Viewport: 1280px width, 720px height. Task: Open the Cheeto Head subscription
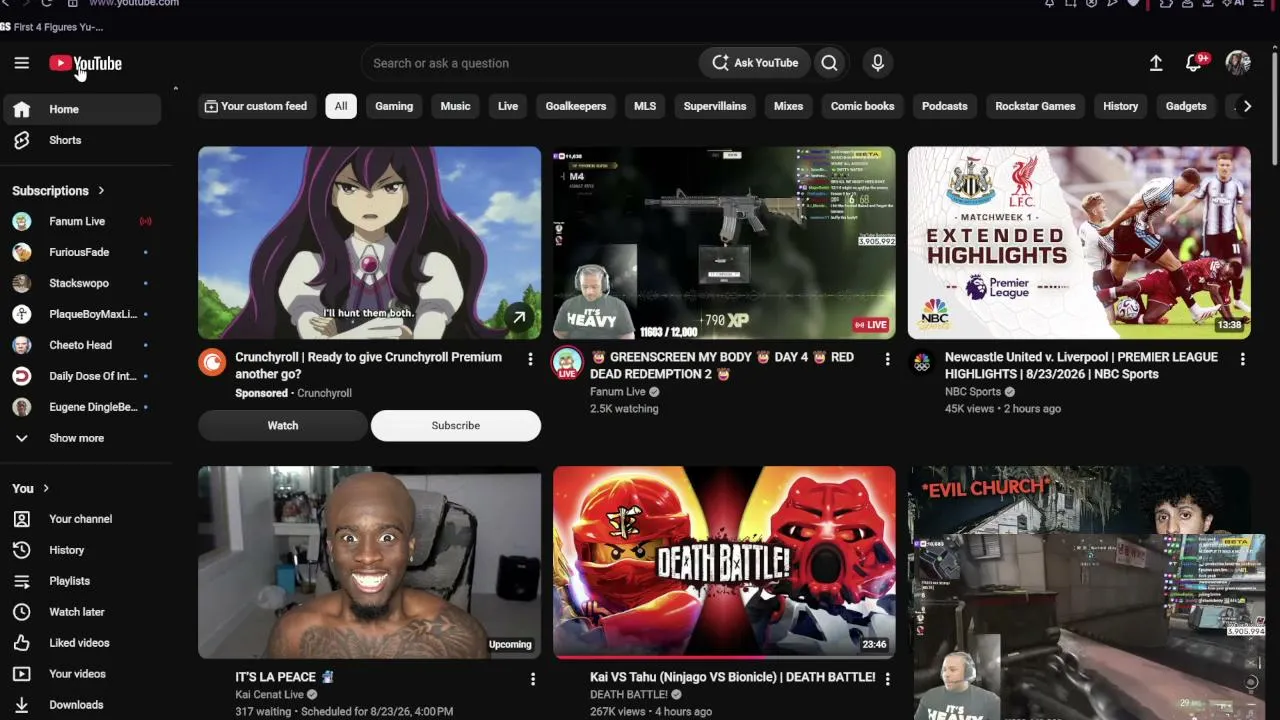click(x=82, y=345)
